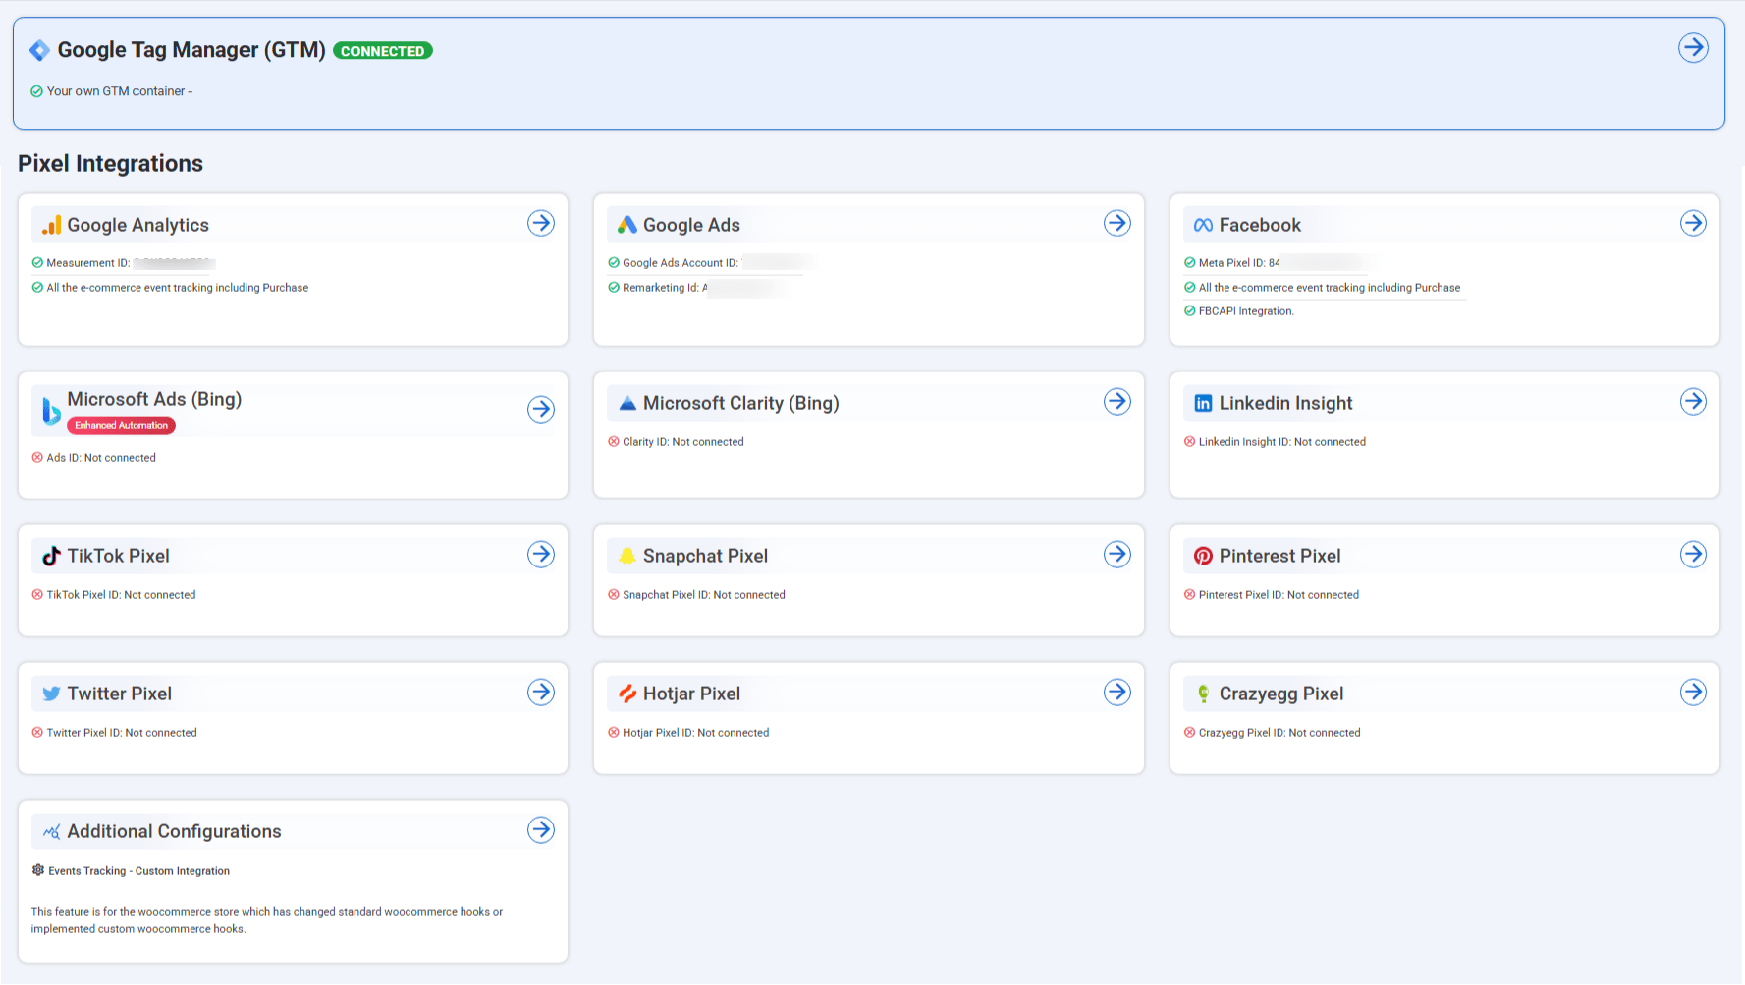
Task: Click 'Snapchat Pixel ID: Not connected' text
Action: [x=704, y=595]
